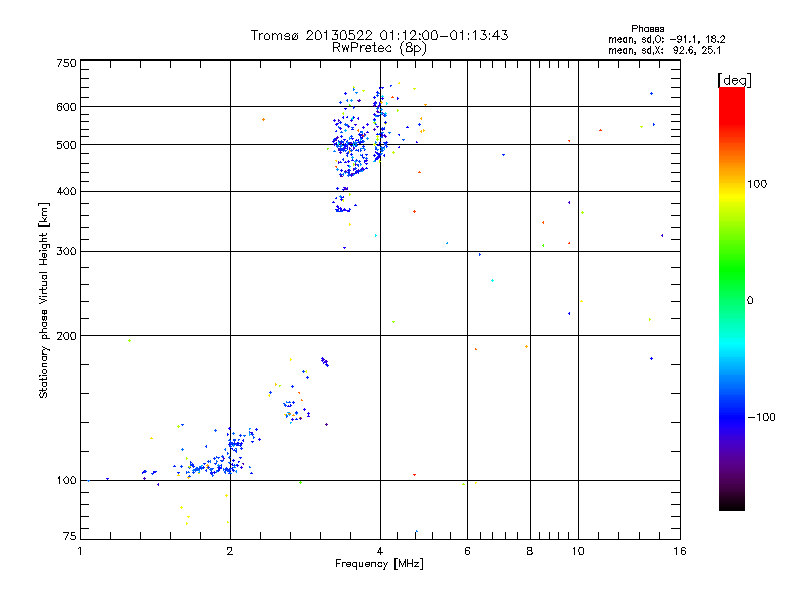
Task: Click the plot title 'Tromsø 20130522 01:12:00-01:13:43'
Action: (379, 35)
